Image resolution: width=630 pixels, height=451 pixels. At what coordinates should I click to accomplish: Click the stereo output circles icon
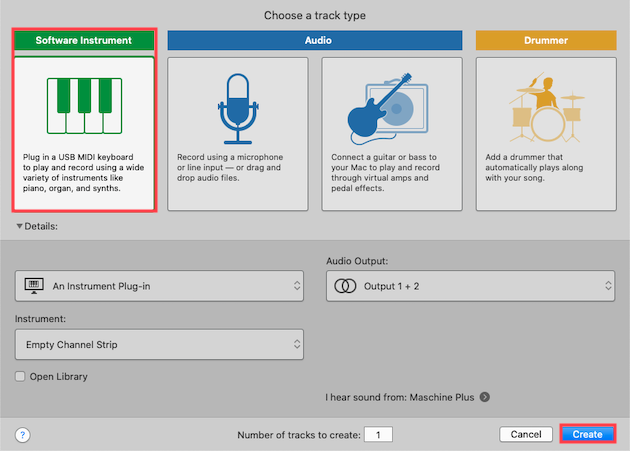pyautogui.click(x=345, y=286)
